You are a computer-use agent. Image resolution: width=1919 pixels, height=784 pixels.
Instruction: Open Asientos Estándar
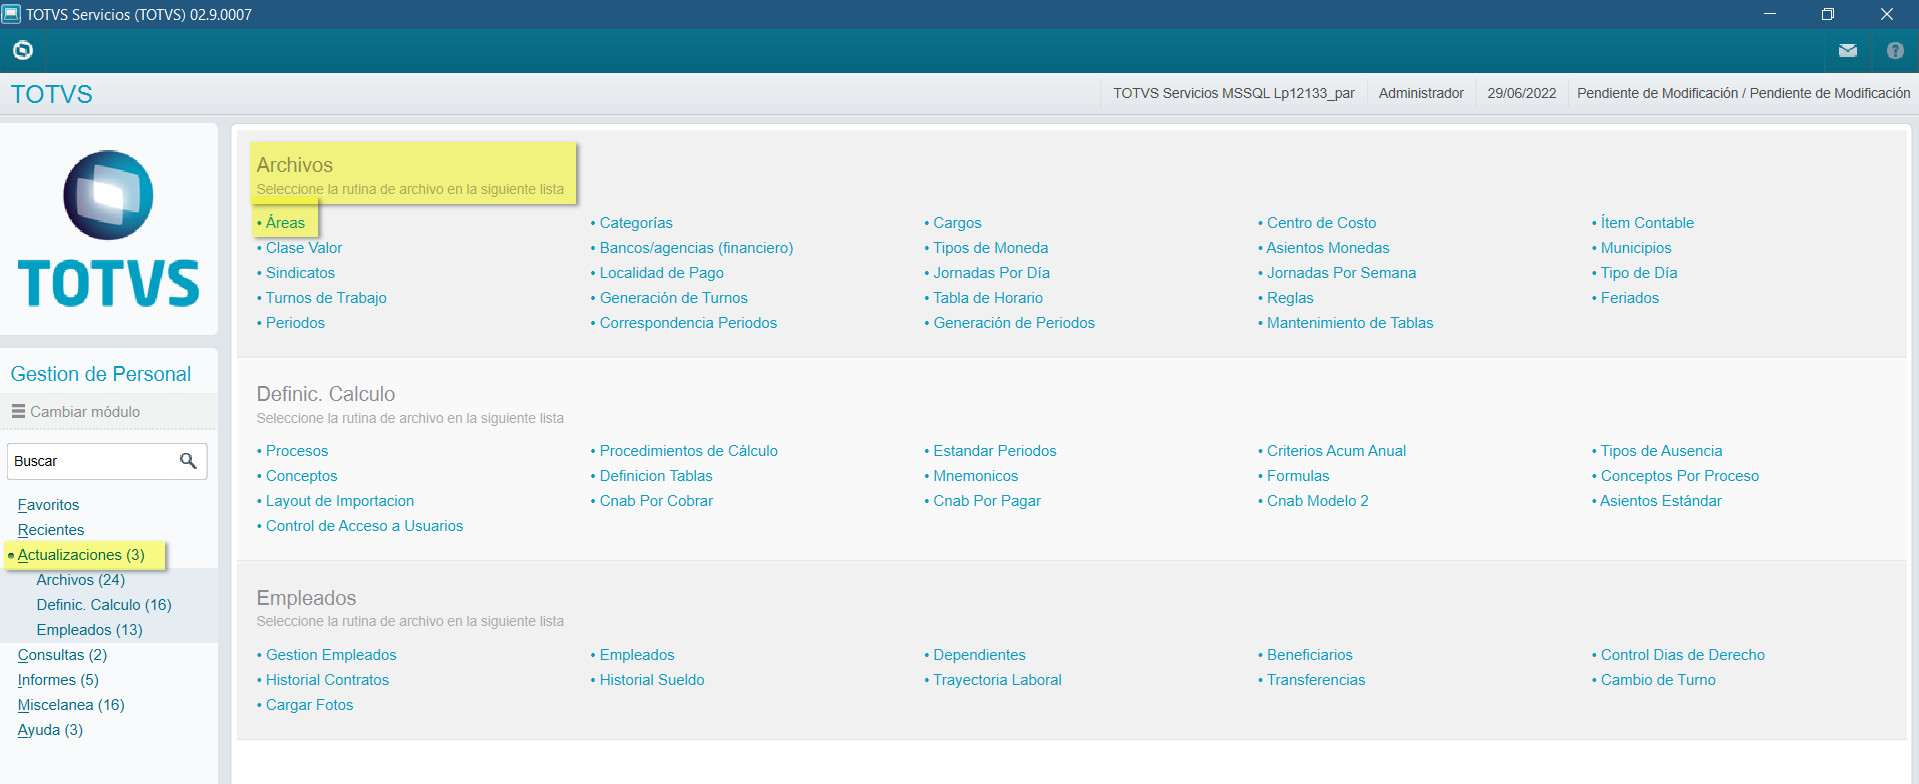1661,501
